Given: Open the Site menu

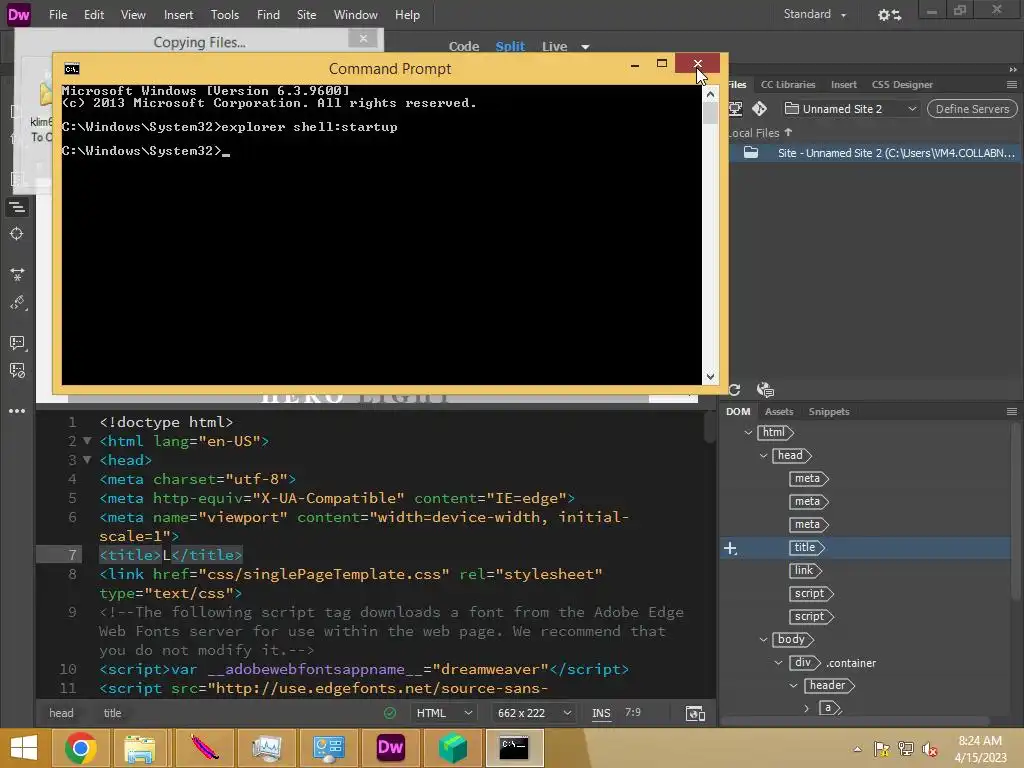Looking at the screenshot, I should coord(306,14).
